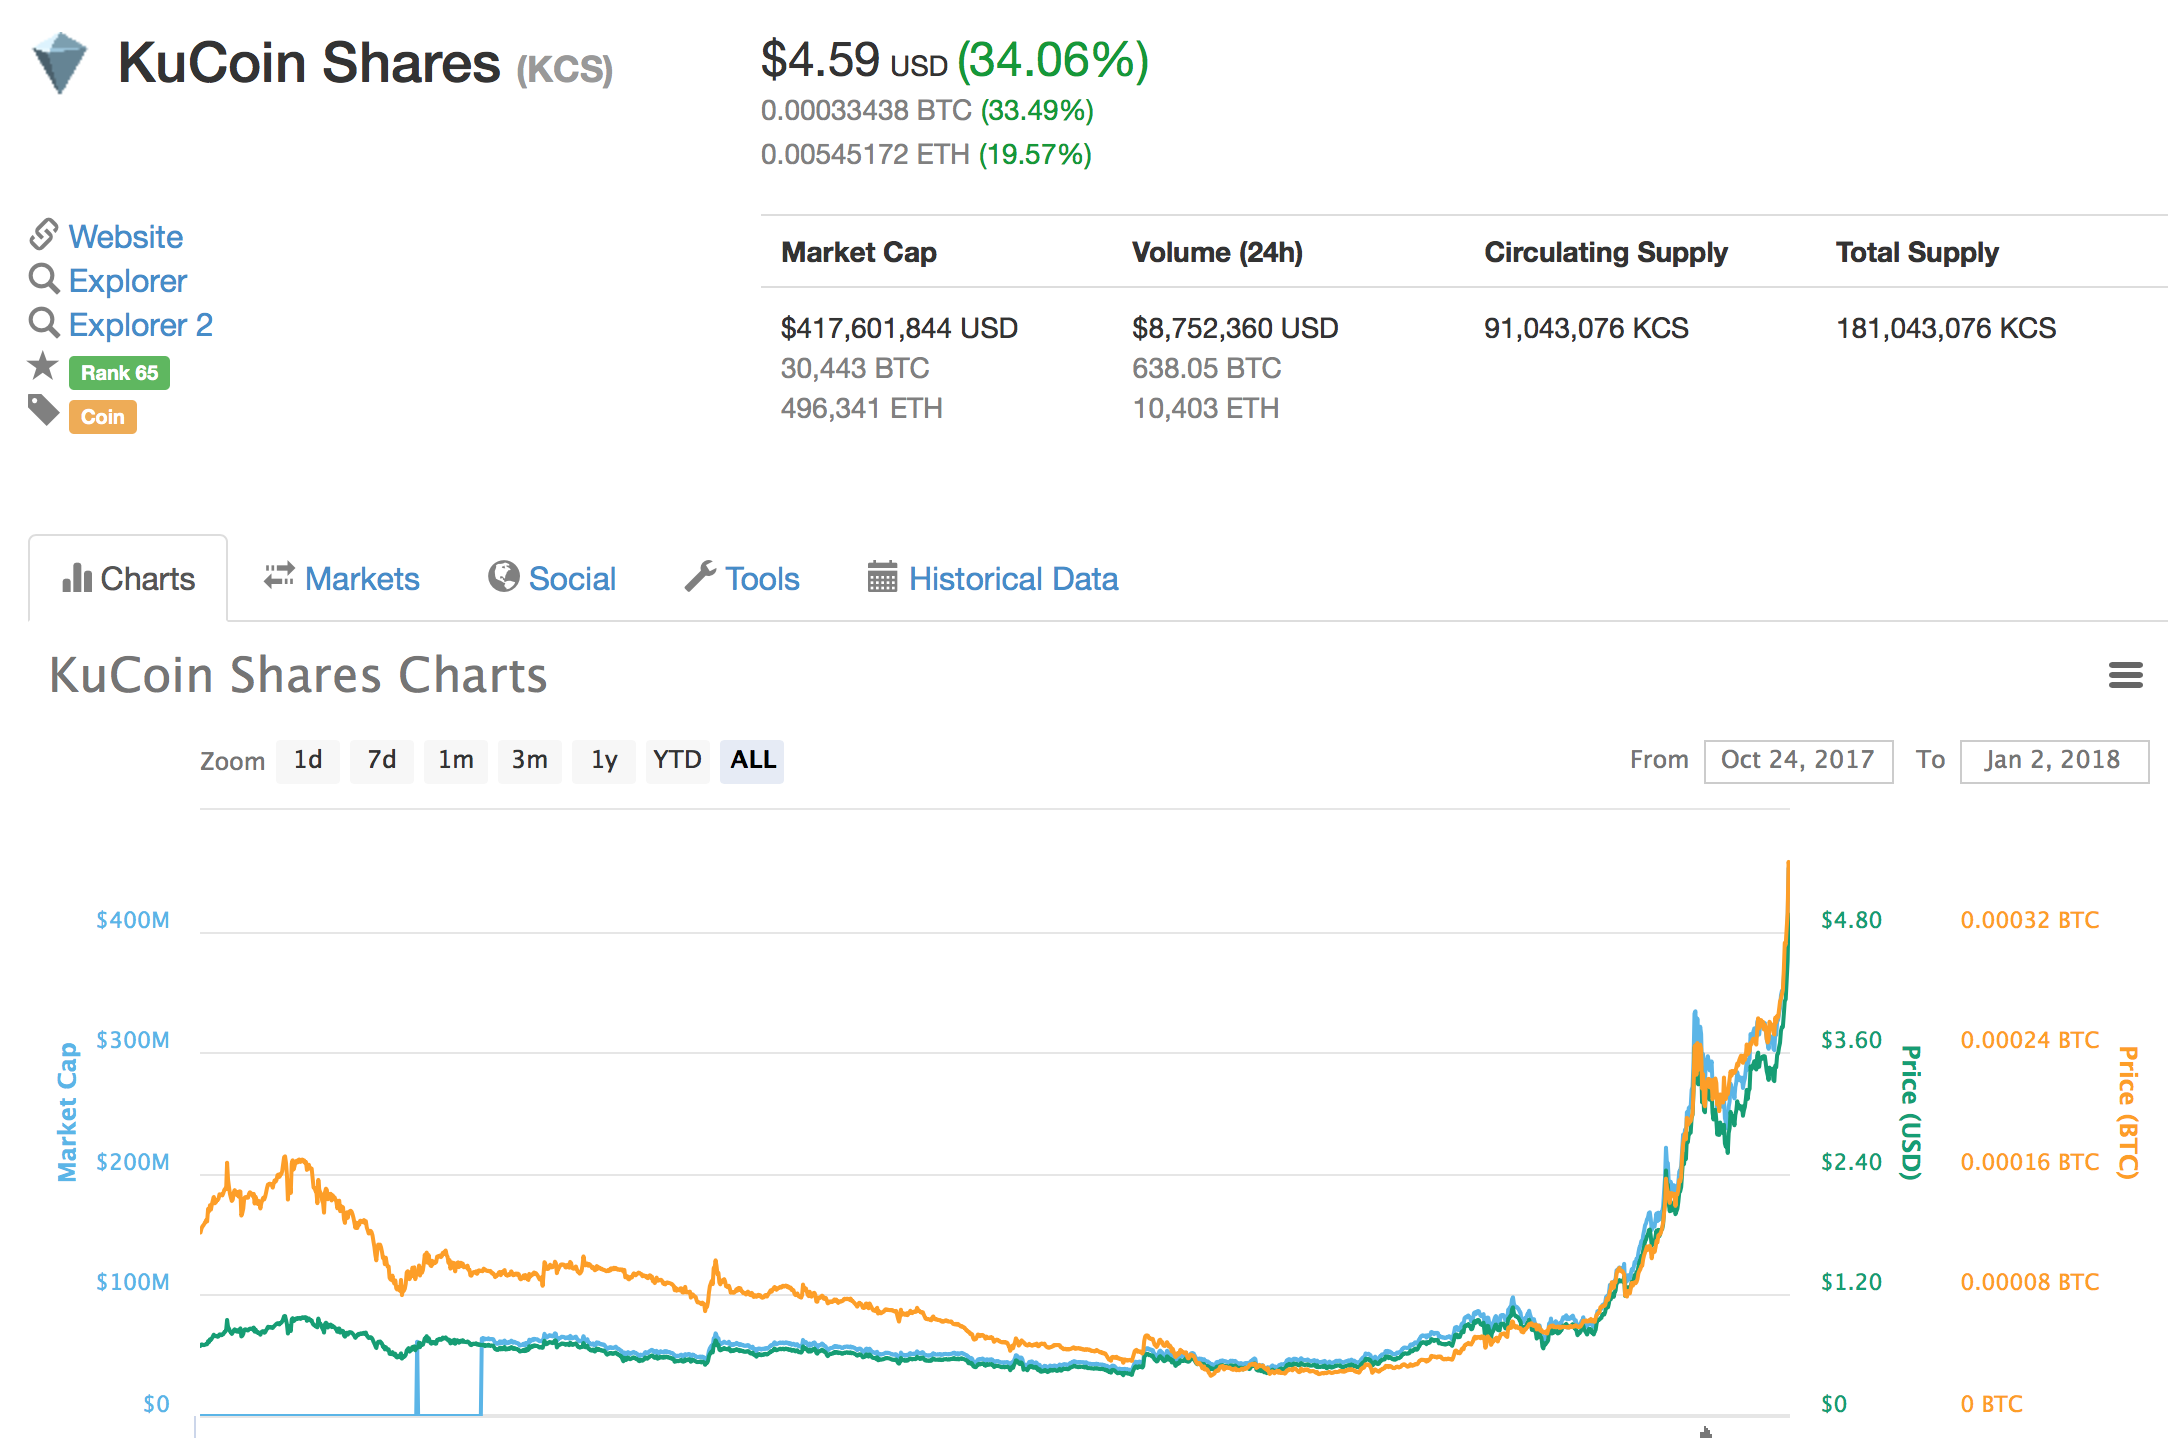Image resolution: width=2172 pixels, height=1438 pixels.
Task: Click the 181,043,076 KCS total supply
Action: pos(1946,328)
